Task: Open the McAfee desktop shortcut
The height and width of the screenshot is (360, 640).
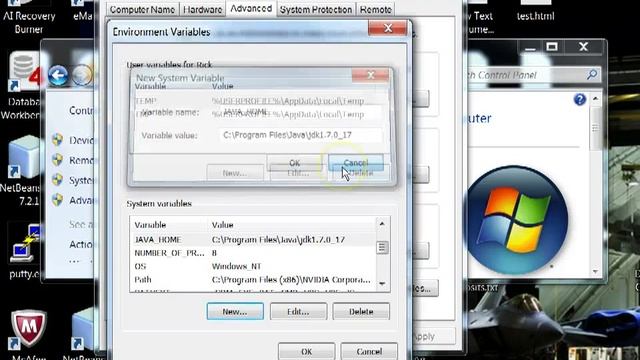Action: coord(28,334)
